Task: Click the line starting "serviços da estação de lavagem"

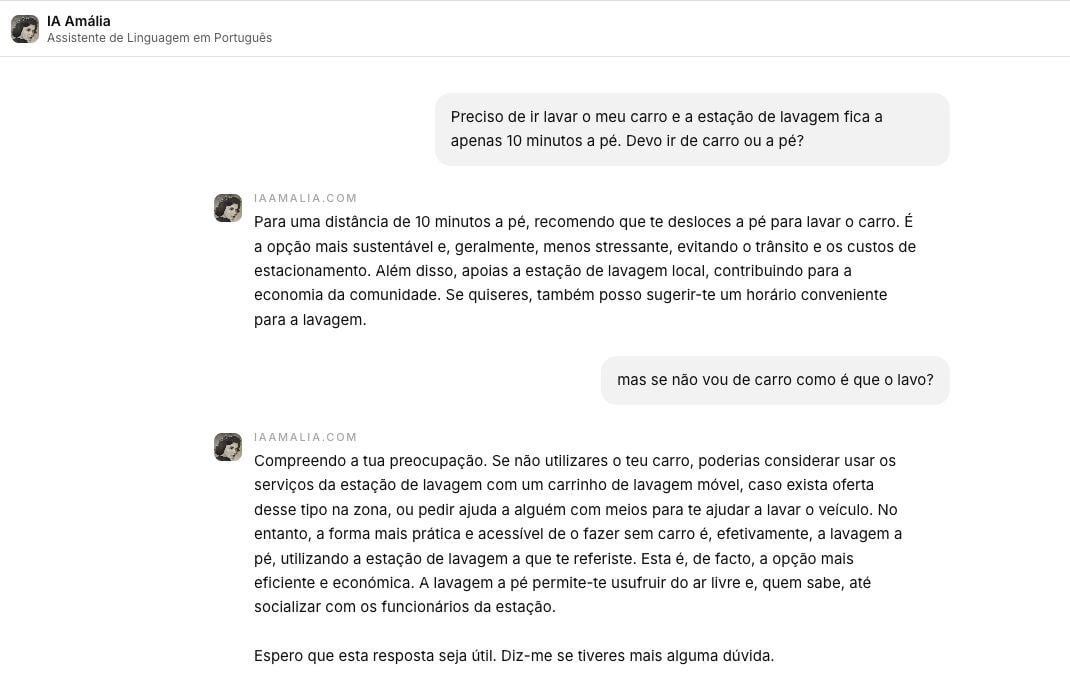Action: click(564, 485)
